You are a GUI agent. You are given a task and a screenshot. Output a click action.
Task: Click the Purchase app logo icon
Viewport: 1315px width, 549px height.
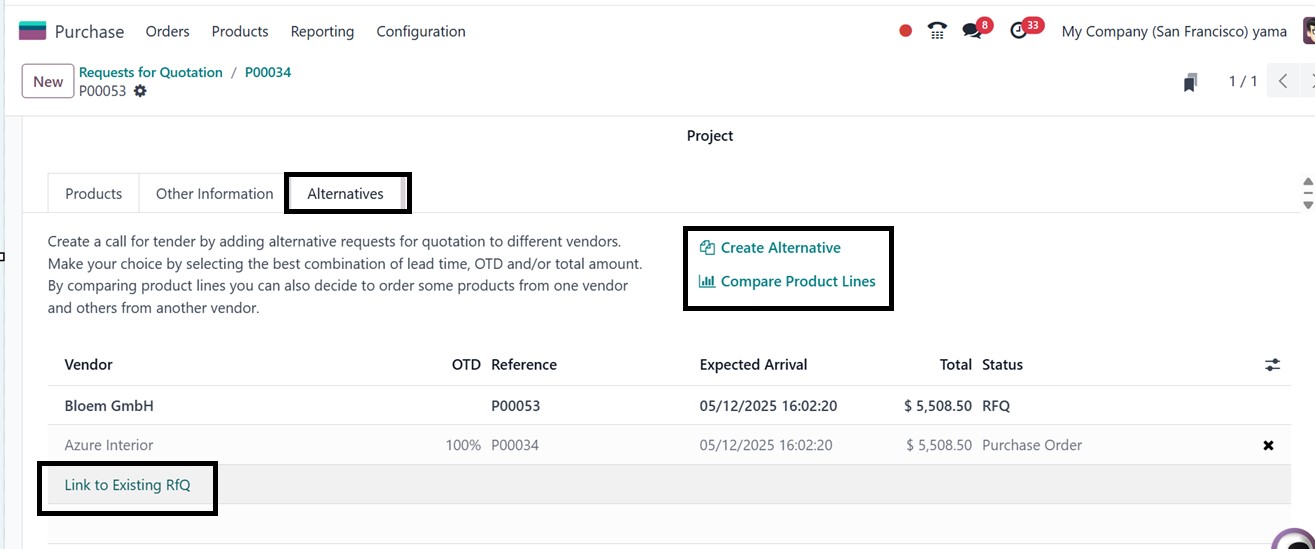point(32,31)
